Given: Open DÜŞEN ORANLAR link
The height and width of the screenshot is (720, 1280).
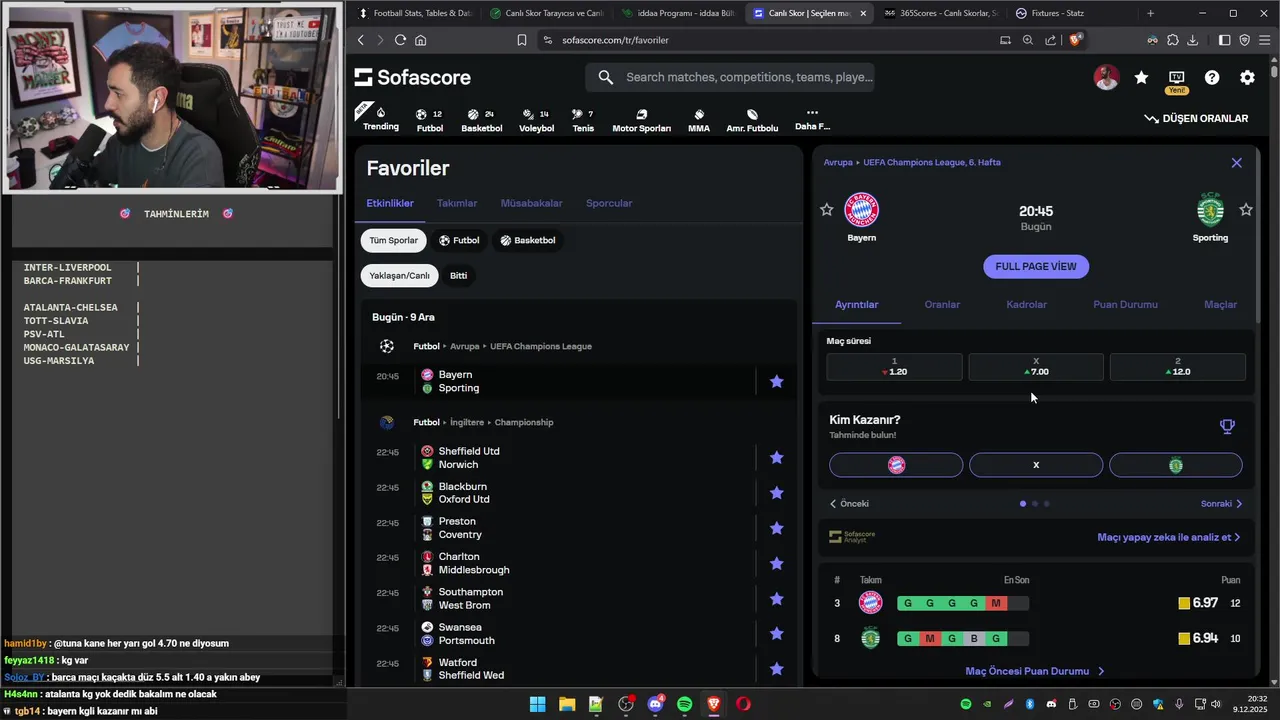Looking at the screenshot, I should pos(1196,118).
